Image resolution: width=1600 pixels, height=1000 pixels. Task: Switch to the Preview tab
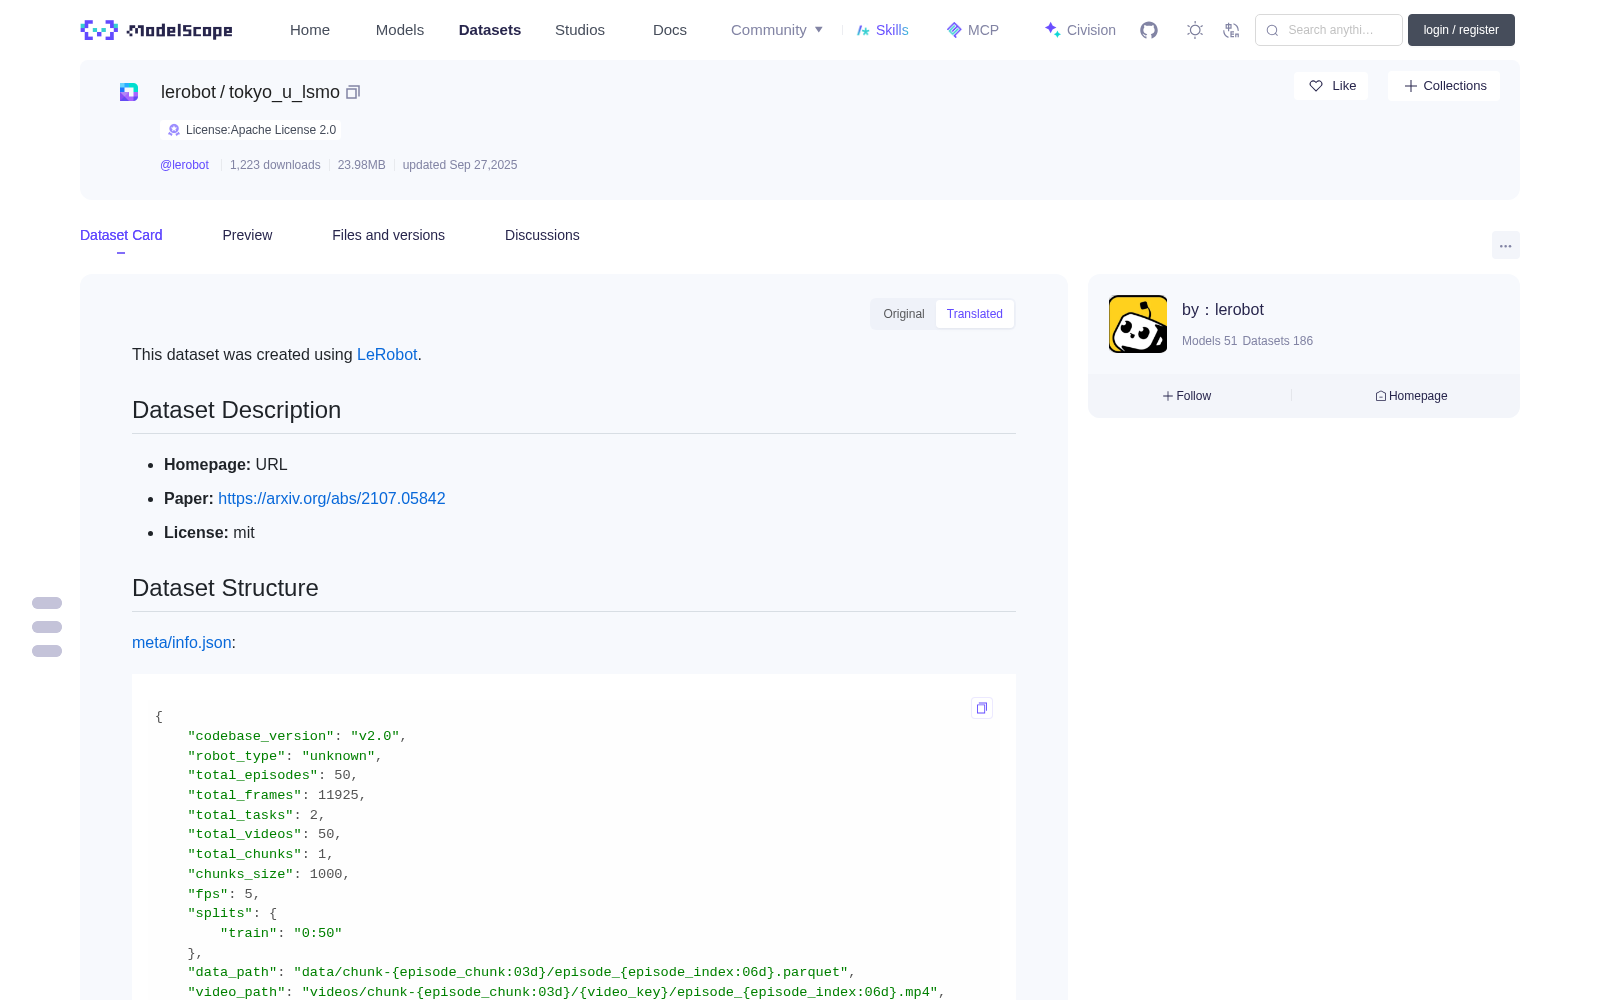click(x=247, y=235)
